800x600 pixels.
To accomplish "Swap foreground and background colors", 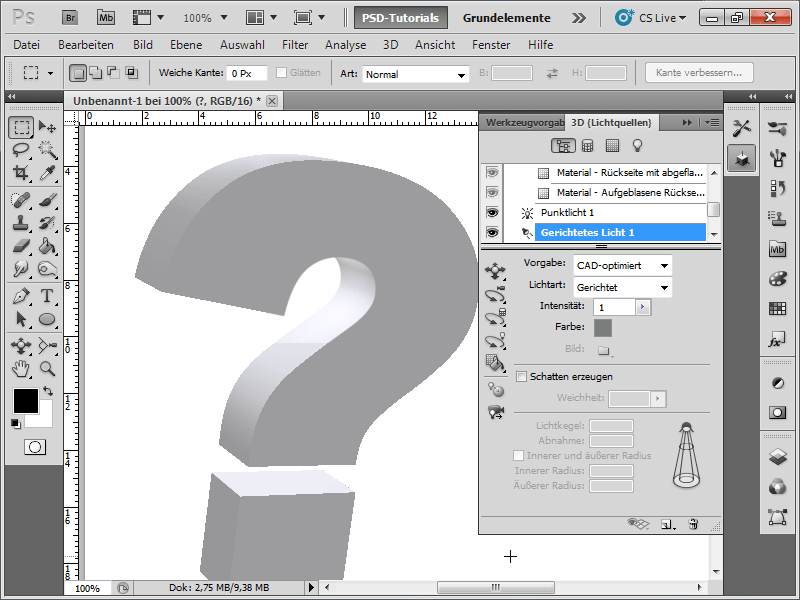I will 48,391.
